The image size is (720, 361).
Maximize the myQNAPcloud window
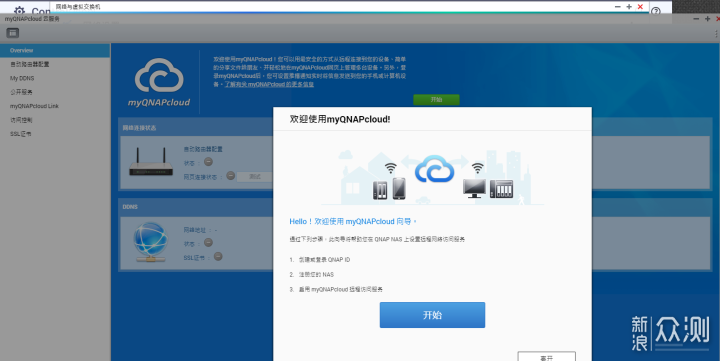point(708,19)
